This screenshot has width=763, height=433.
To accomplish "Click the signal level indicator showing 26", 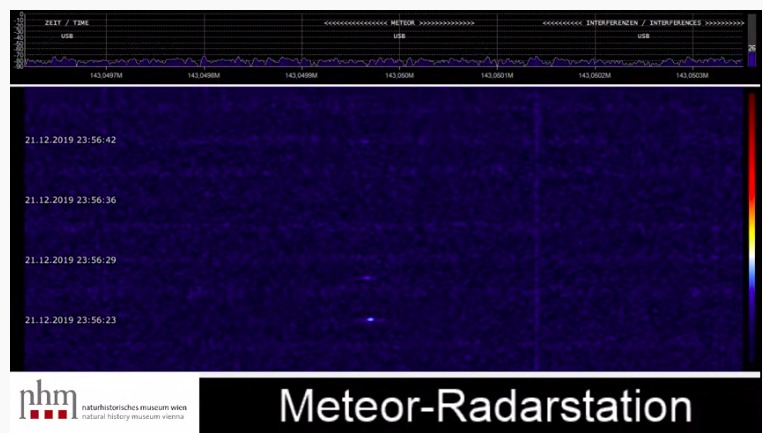I will (751, 48).
